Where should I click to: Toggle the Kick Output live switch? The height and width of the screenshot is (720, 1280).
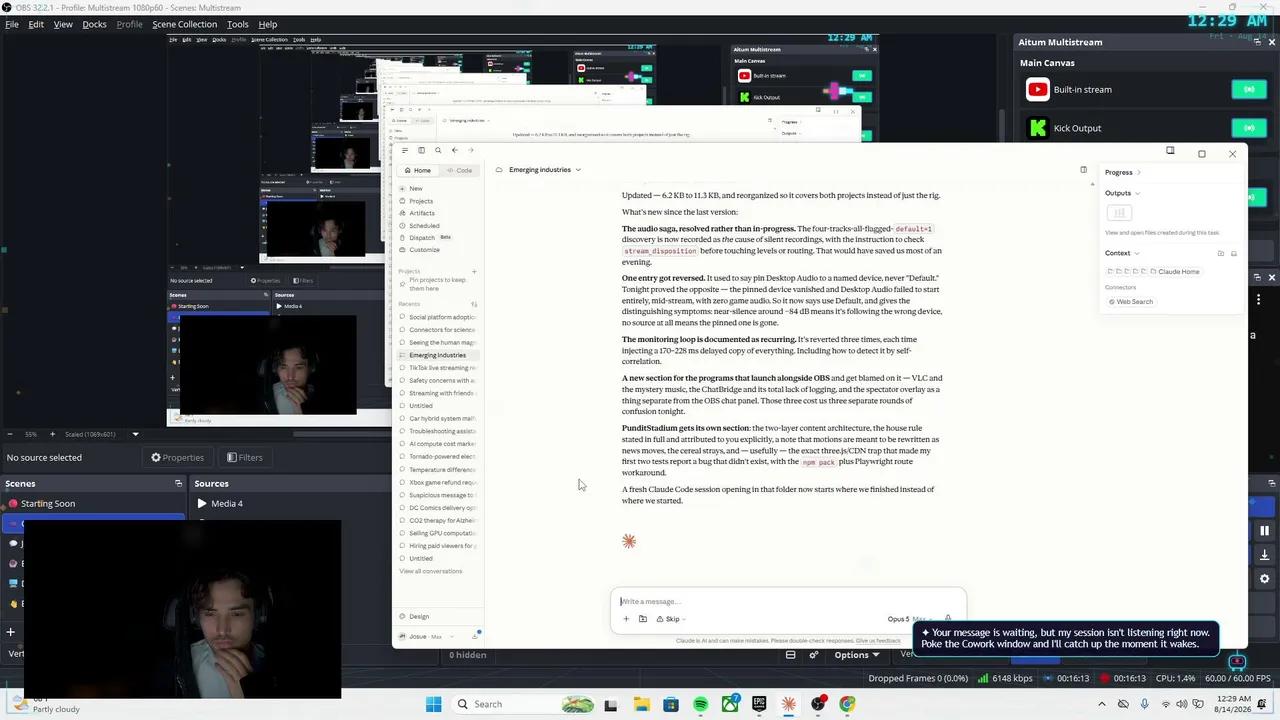1249,128
